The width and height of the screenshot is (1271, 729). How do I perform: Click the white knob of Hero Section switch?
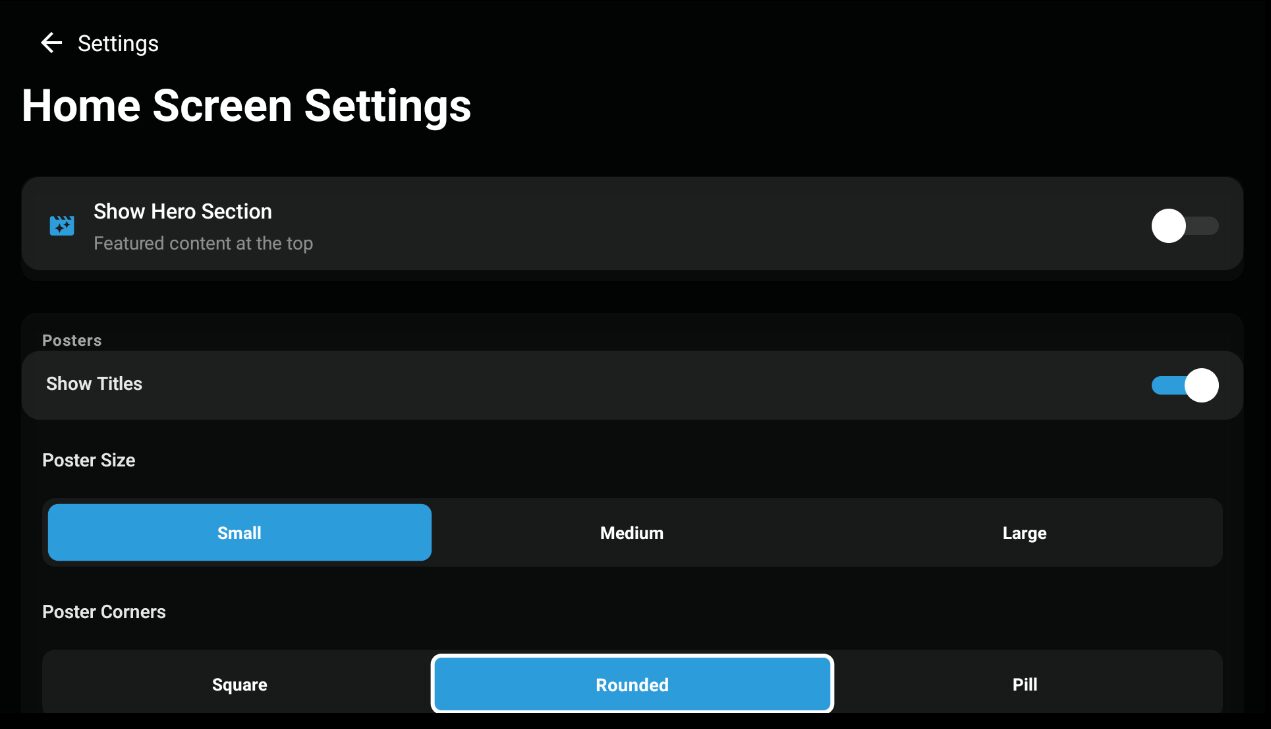(1168, 226)
